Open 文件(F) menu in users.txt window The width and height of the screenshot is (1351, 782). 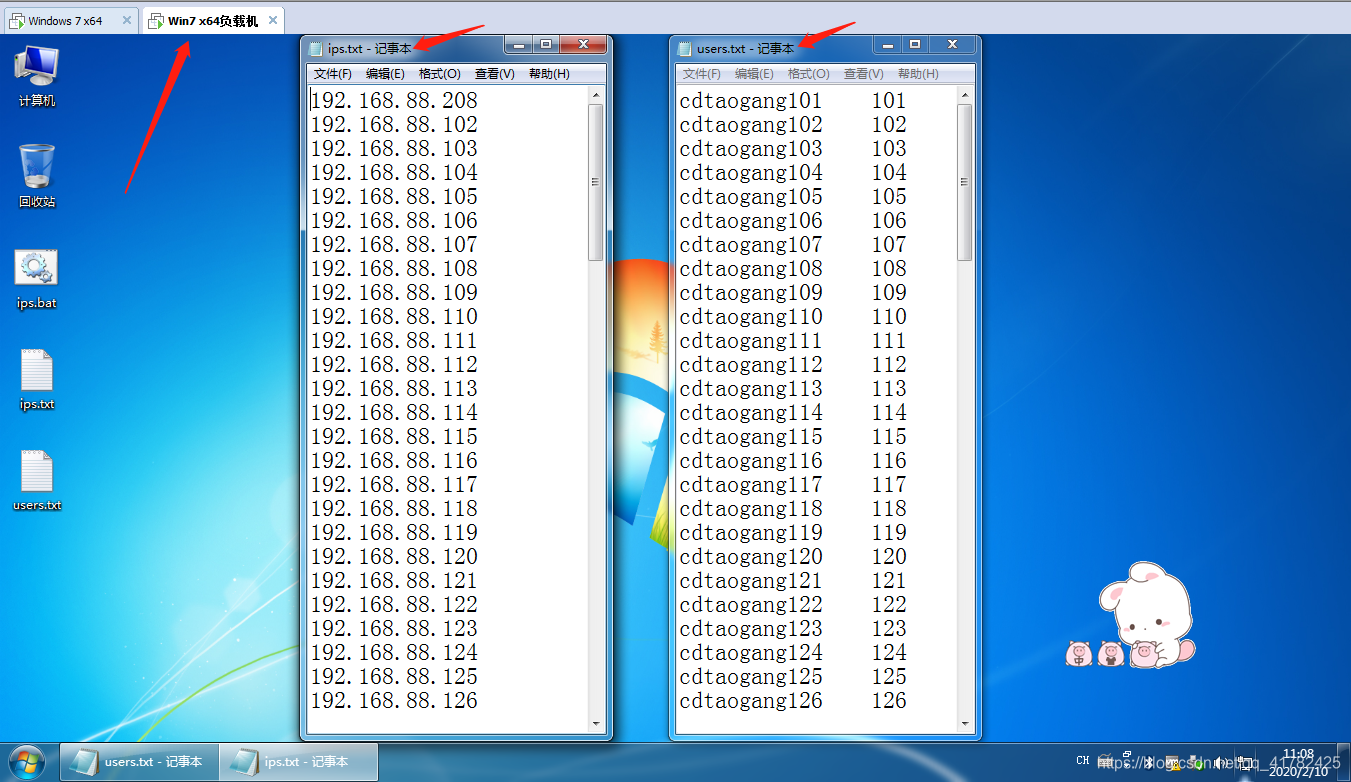pos(702,74)
